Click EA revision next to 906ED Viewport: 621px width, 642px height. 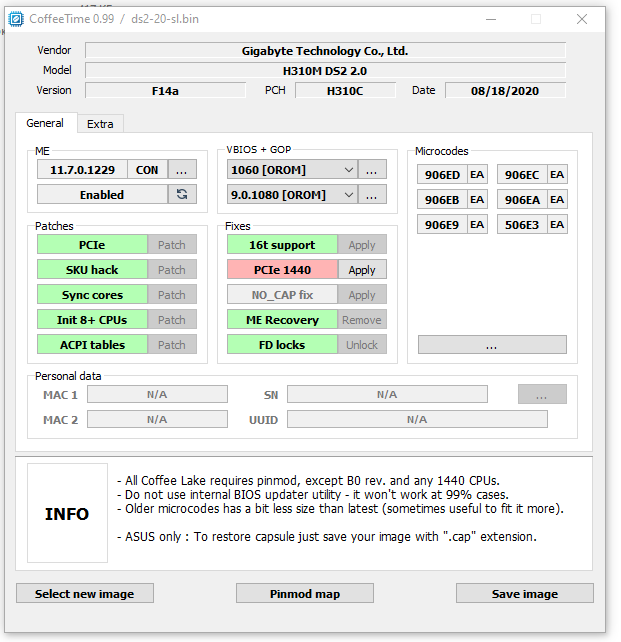pos(477,174)
